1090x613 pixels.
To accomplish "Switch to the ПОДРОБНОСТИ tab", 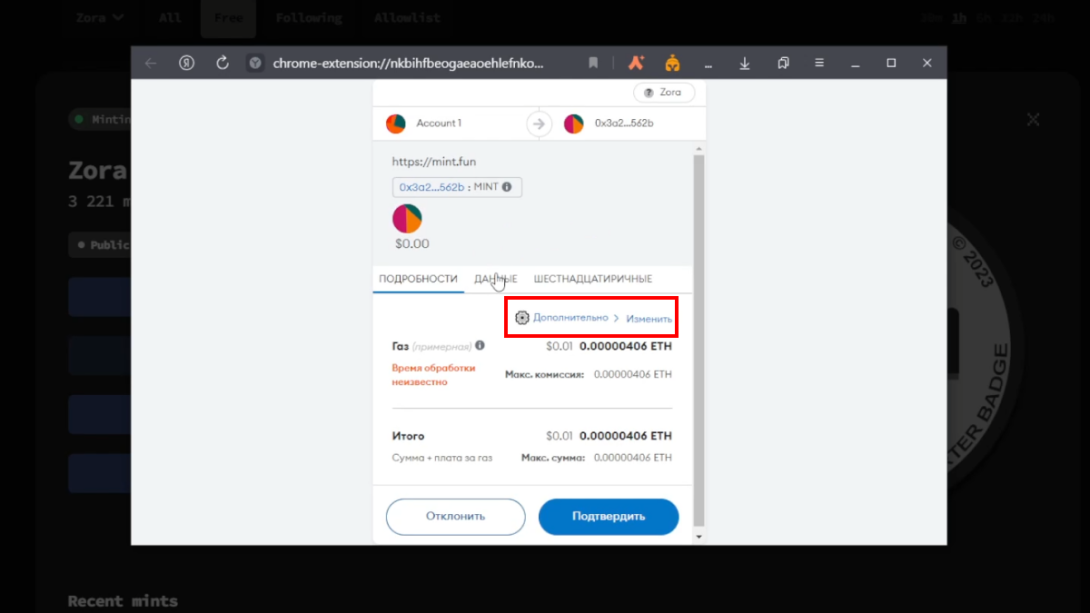I will click(x=418, y=279).
